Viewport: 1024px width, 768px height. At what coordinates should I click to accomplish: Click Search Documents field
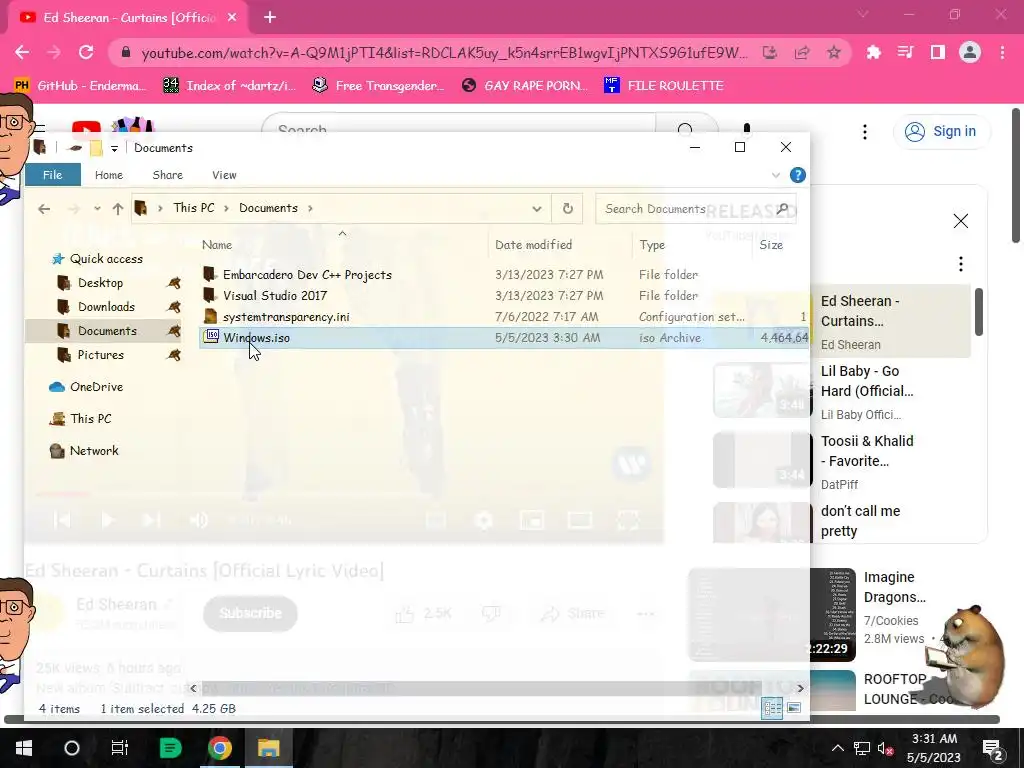click(x=696, y=208)
